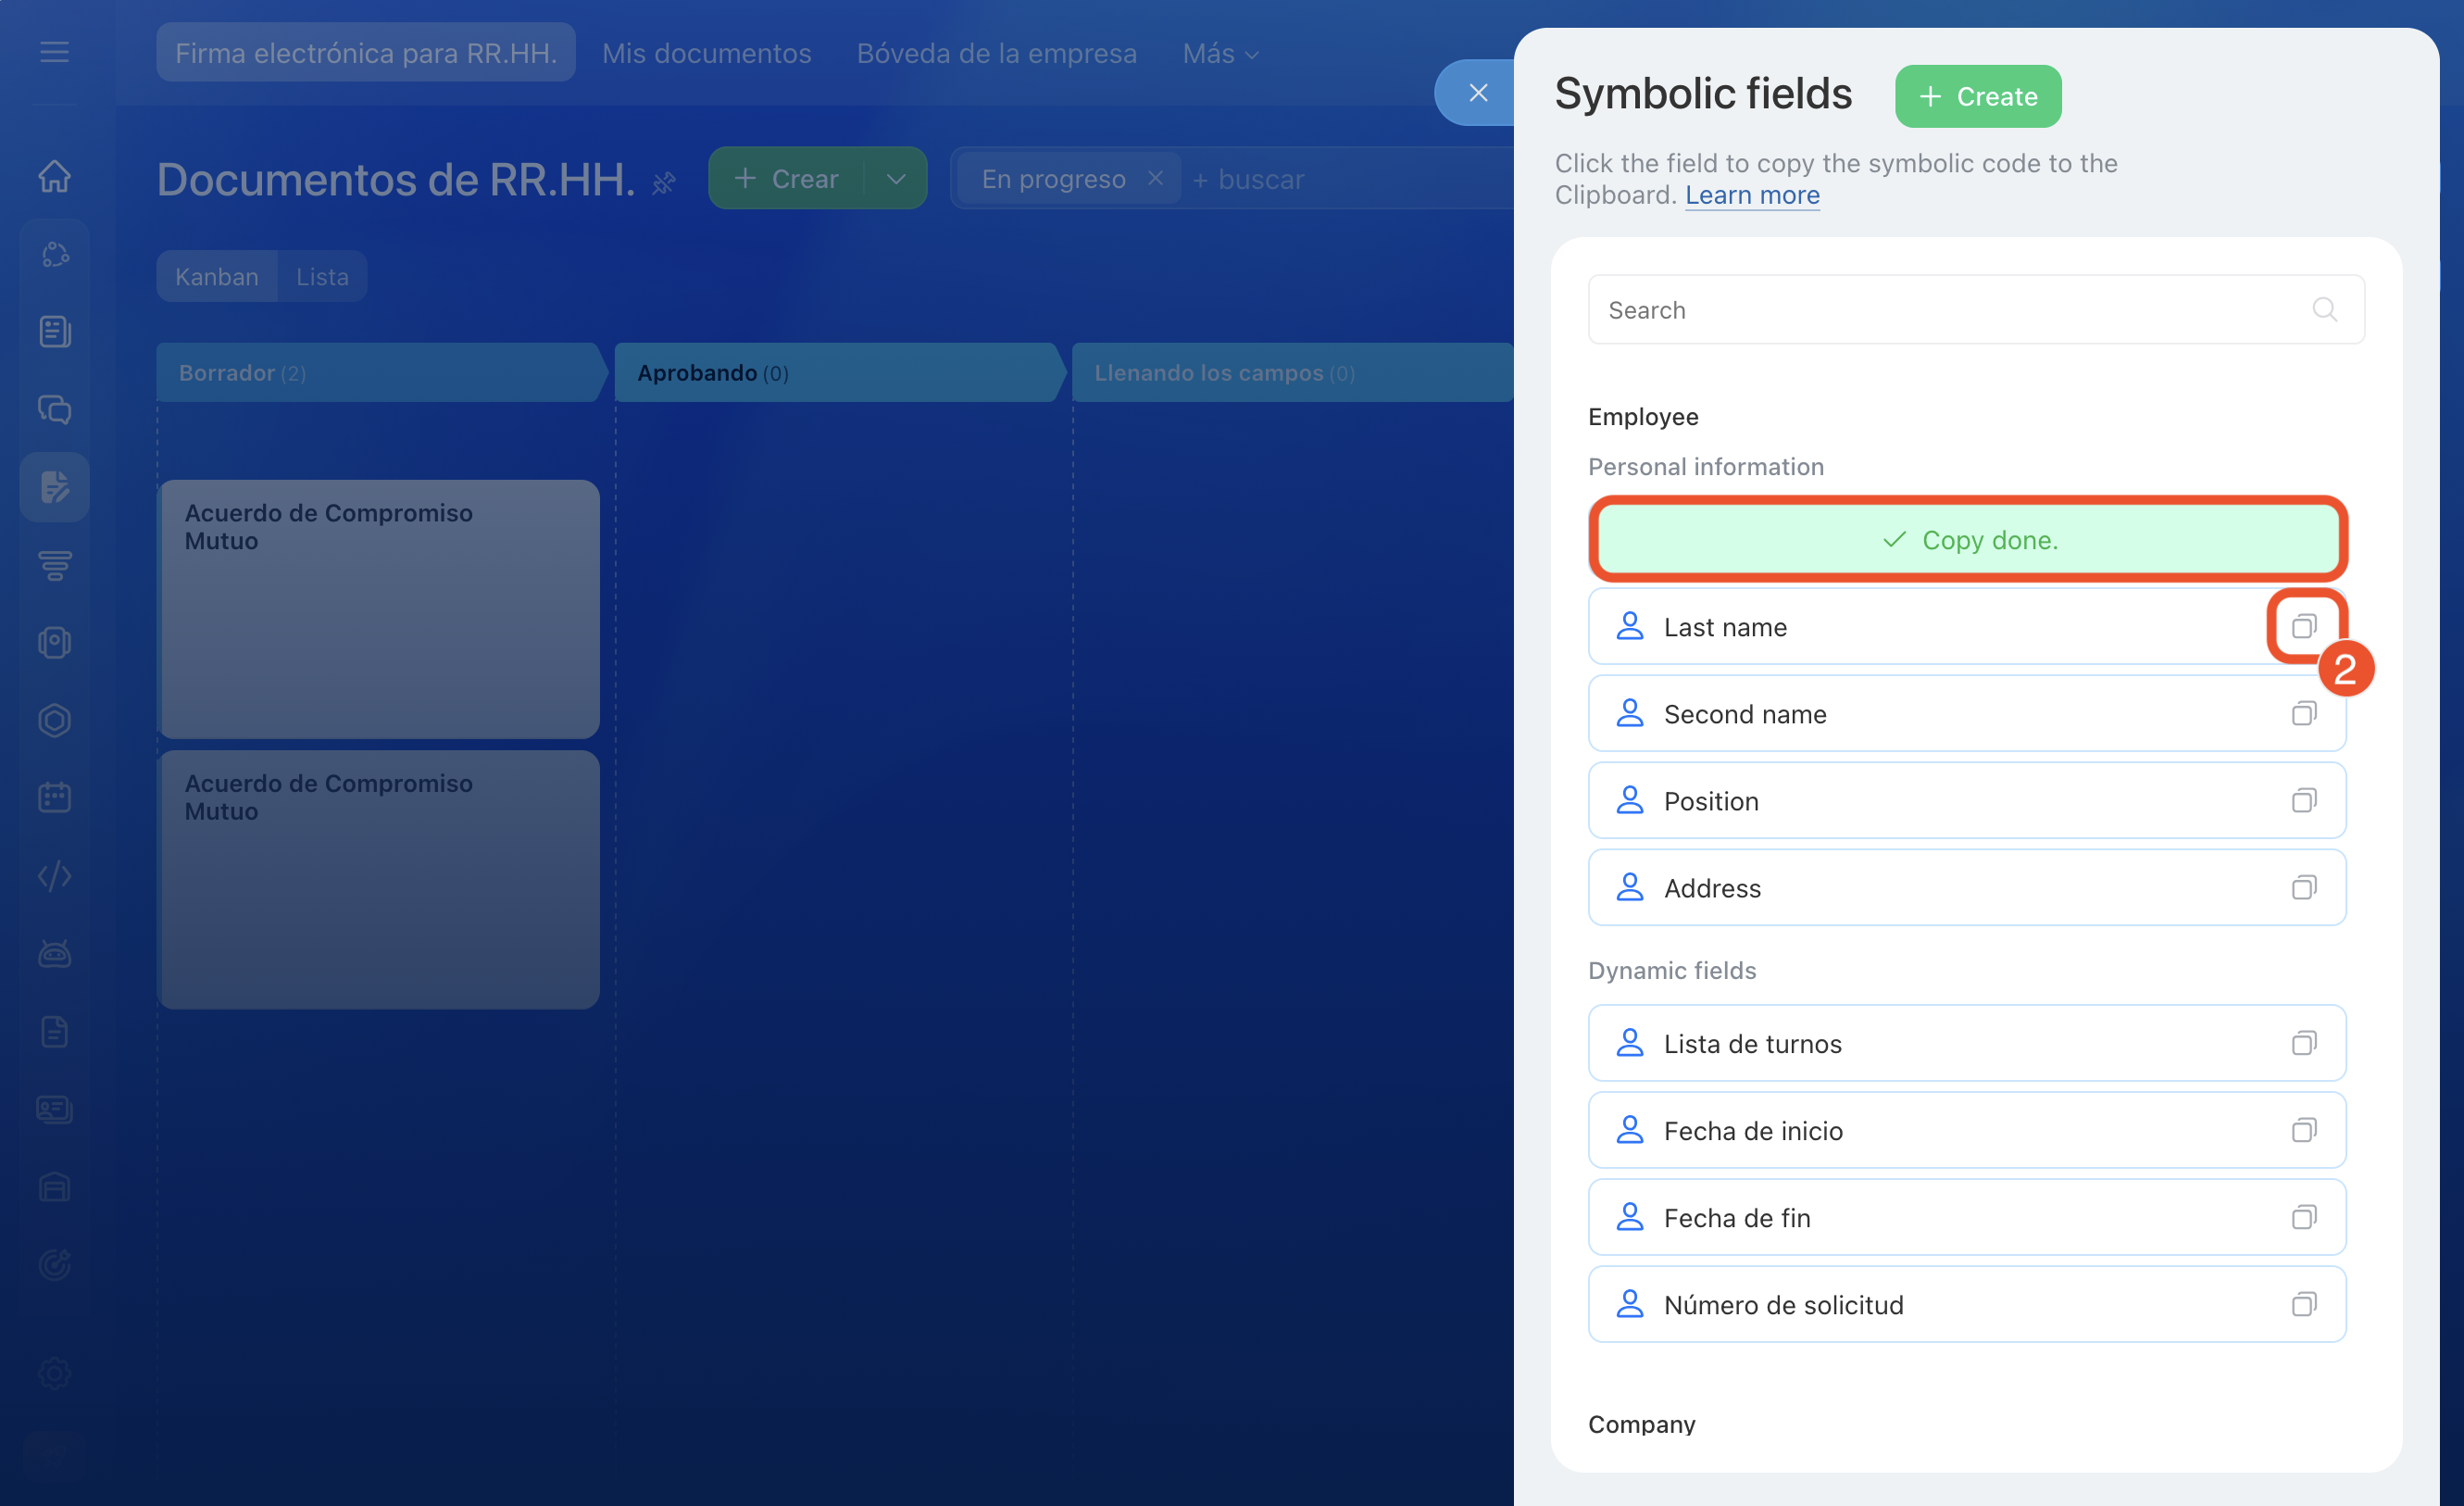Screen dimensions: 2464x1506
Task: Click the search magnifier icon
Action: (2324, 310)
